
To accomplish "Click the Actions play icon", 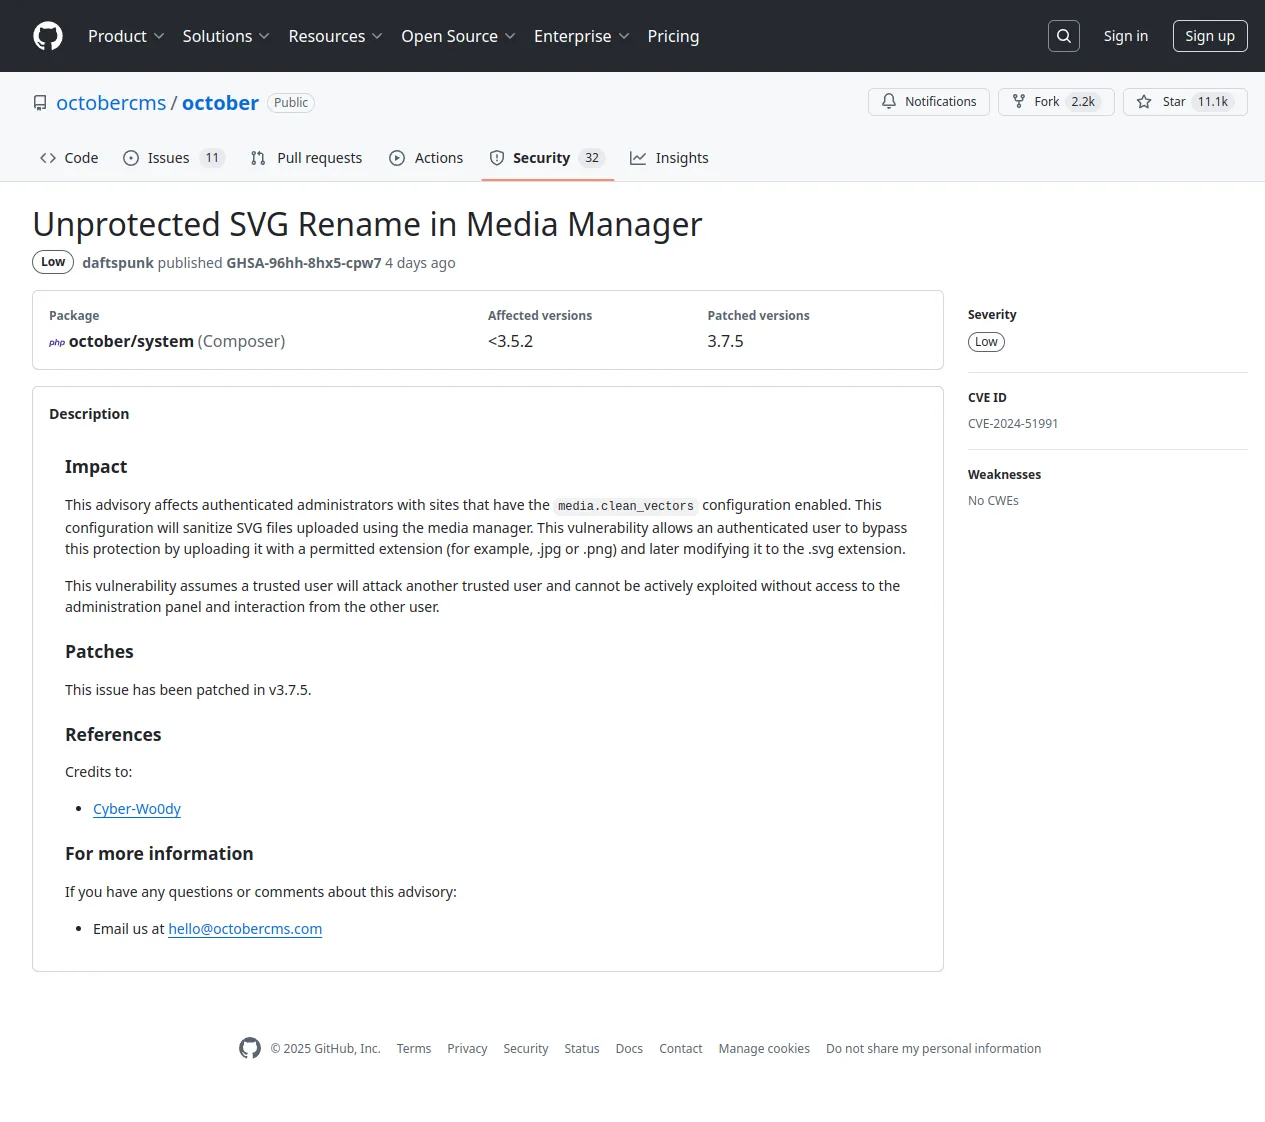I will [x=397, y=158].
